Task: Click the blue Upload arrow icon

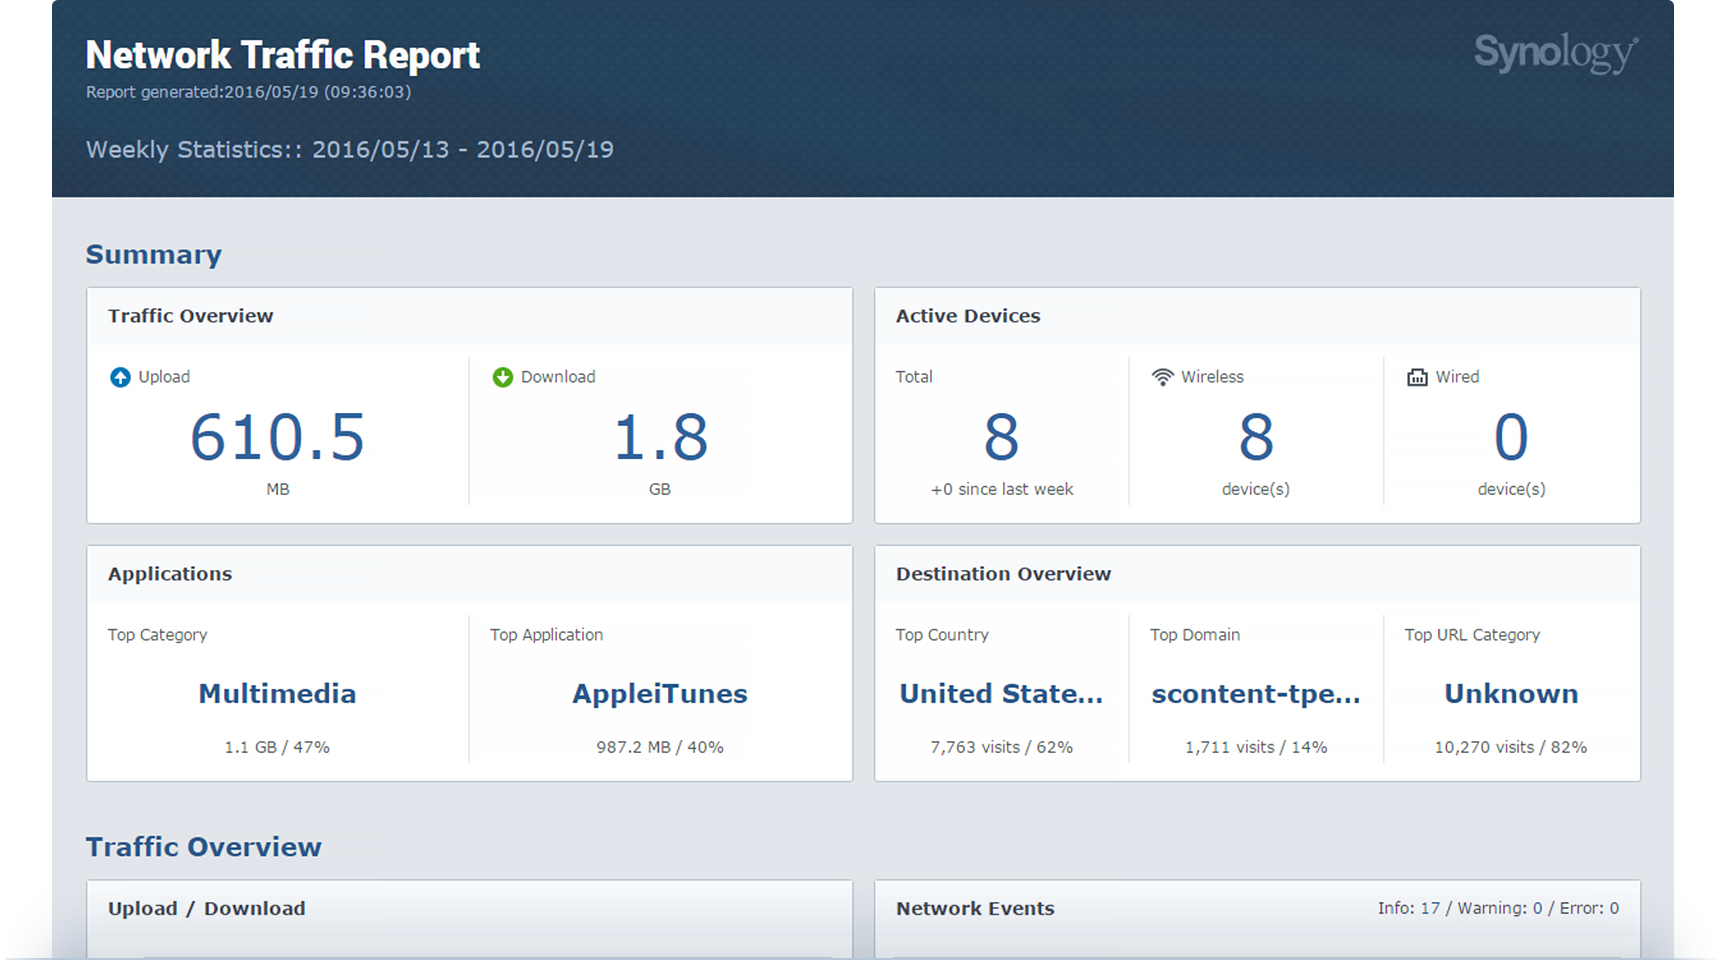Action: click(120, 377)
